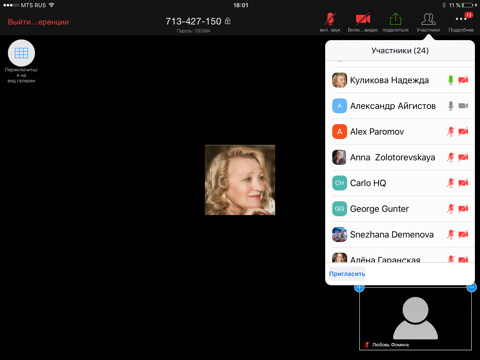Tap Anna Zolotorevskaya's muted microphone icon
The width and height of the screenshot is (480, 360).
[451, 157]
